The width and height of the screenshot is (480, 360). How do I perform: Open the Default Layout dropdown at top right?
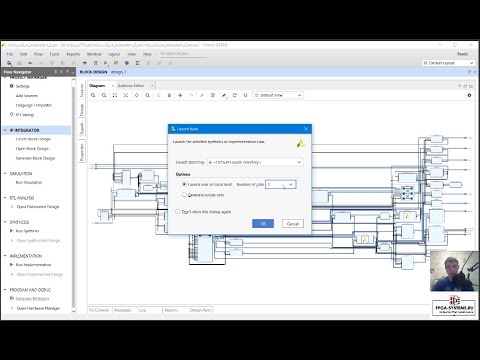coord(448,63)
